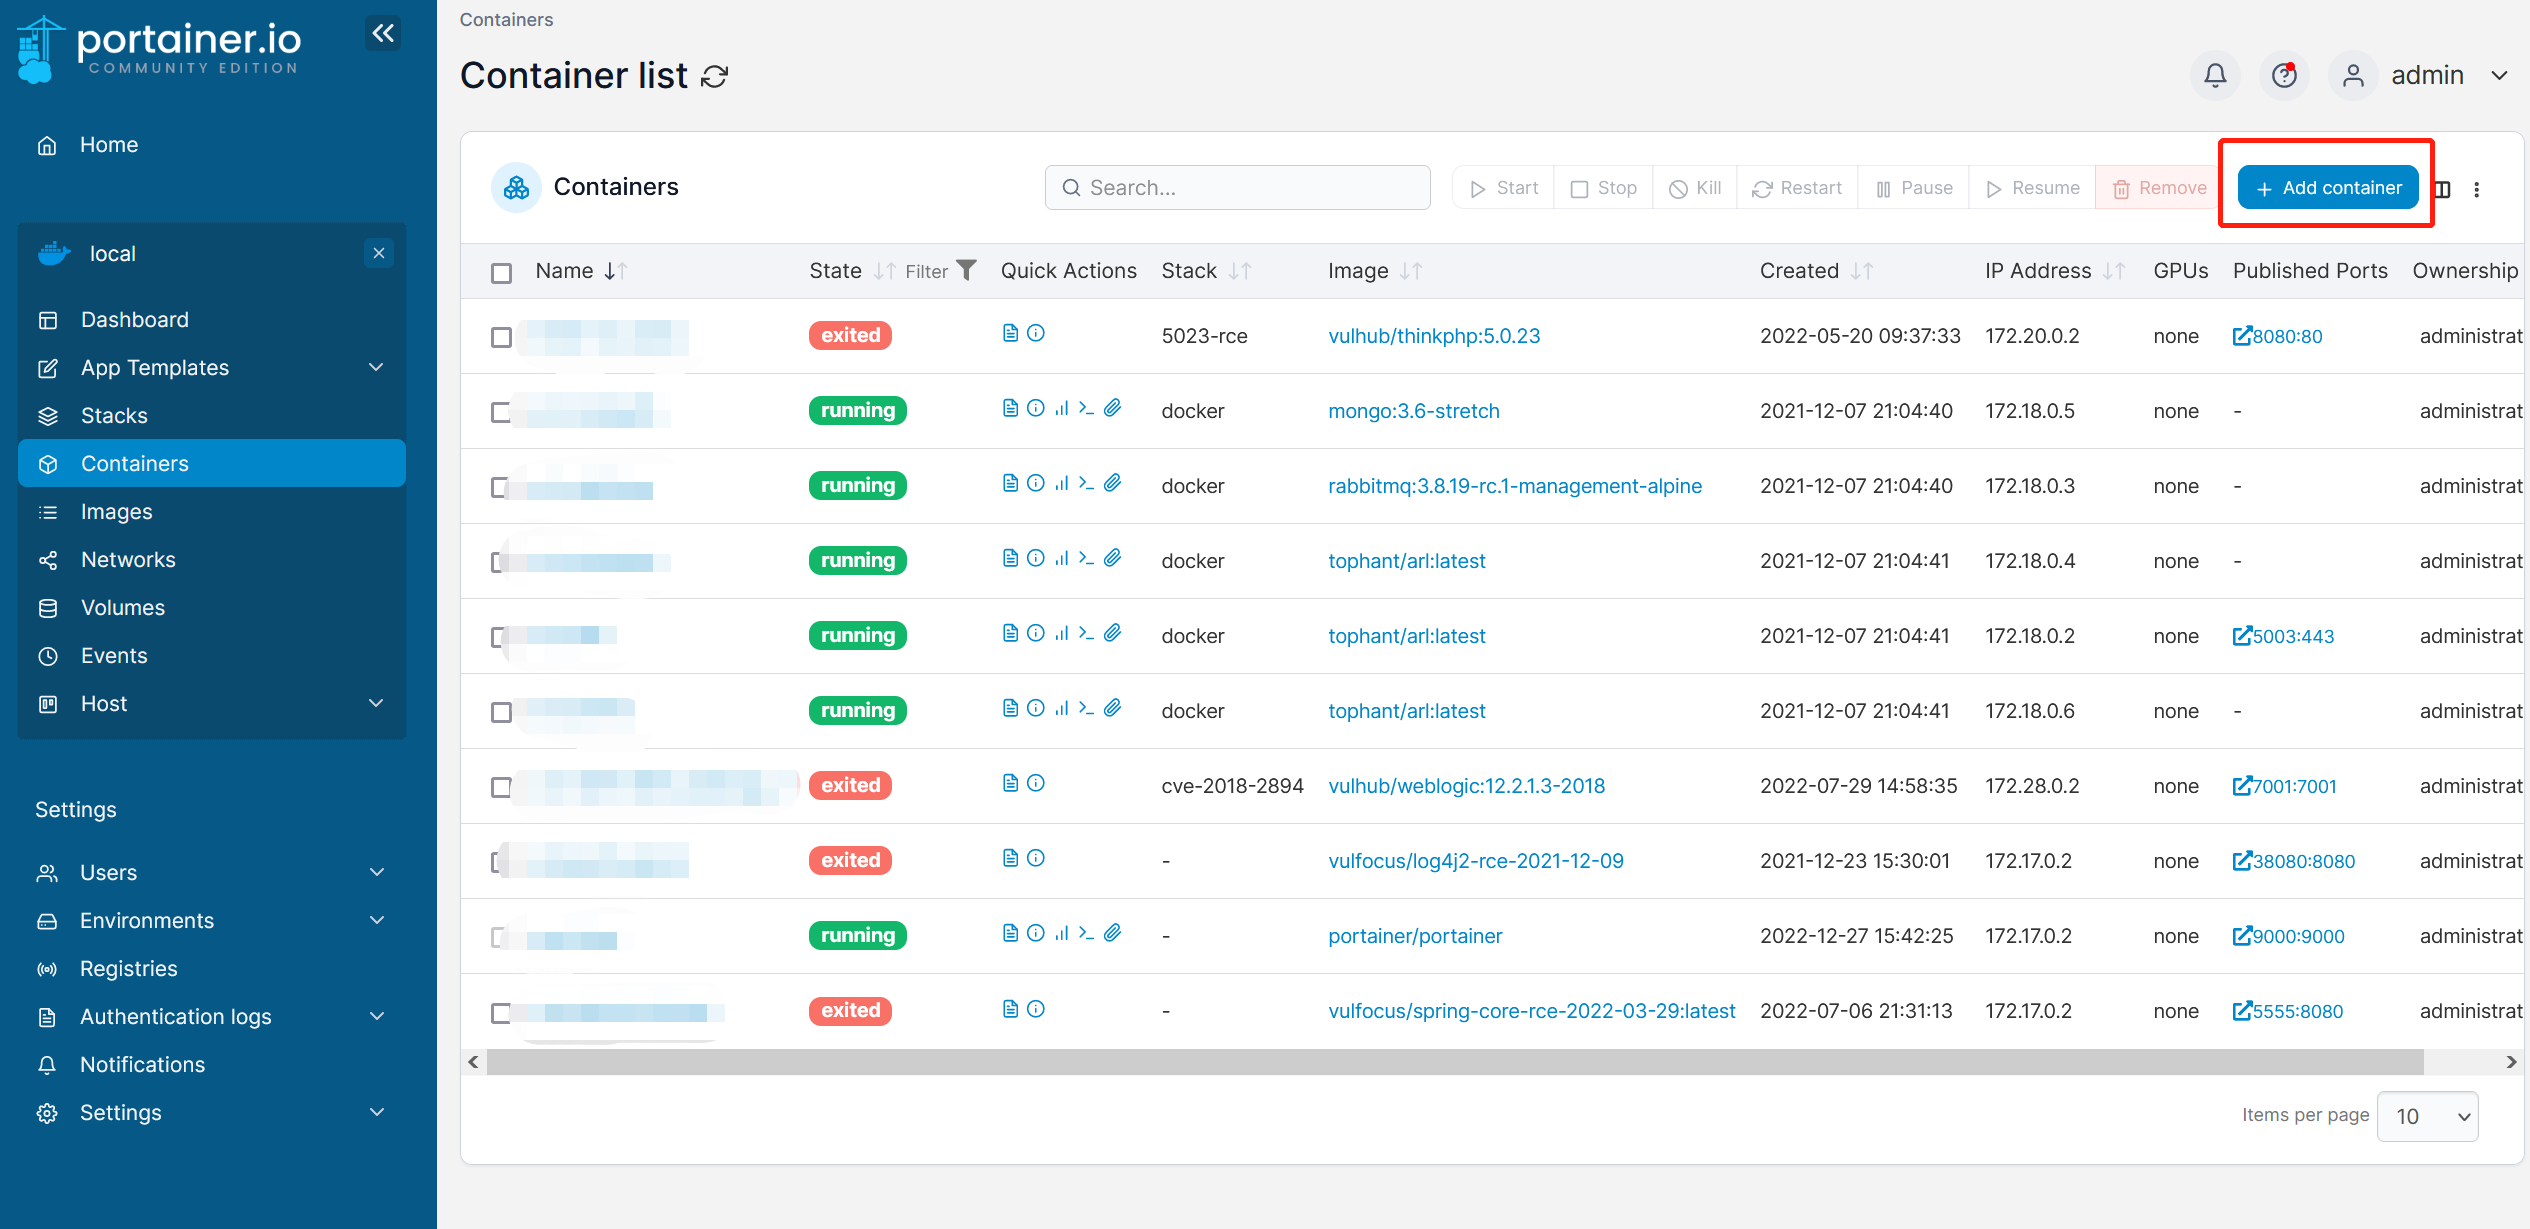Open logs icon for mongo:3.6-stretch container

point(1010,408)
